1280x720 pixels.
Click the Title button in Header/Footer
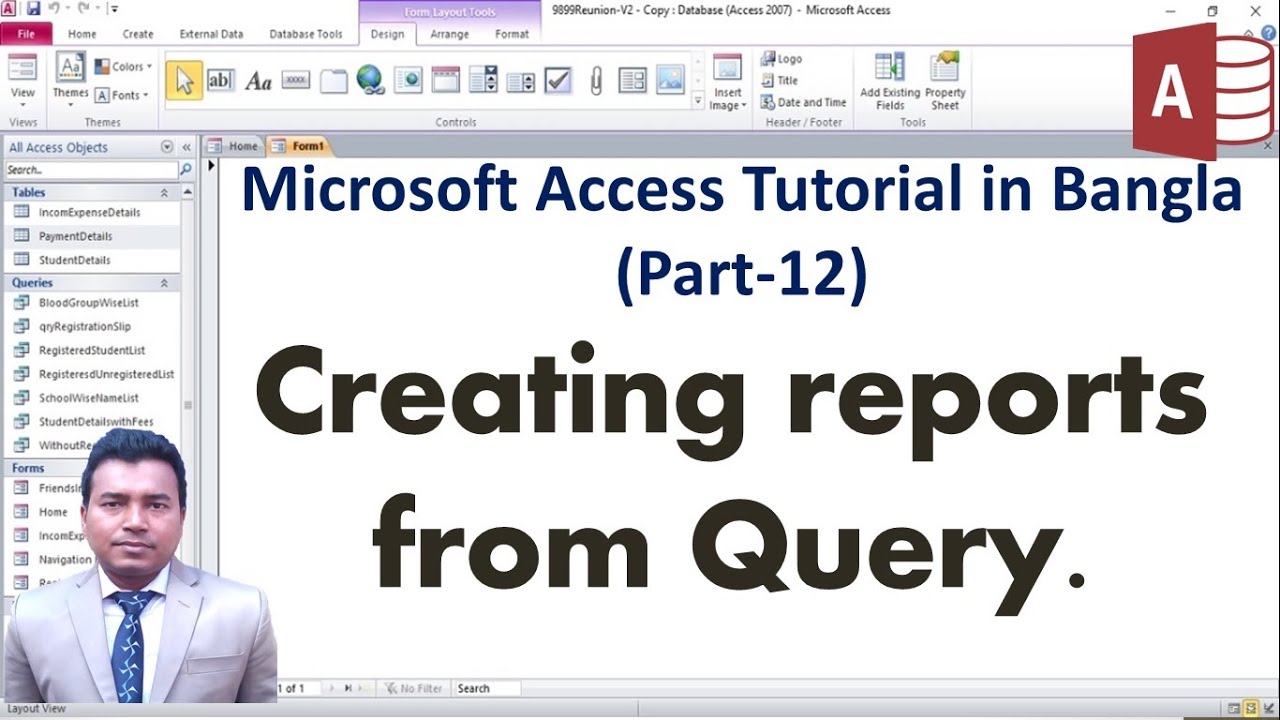pyautogui.click(x=779, y=80)
